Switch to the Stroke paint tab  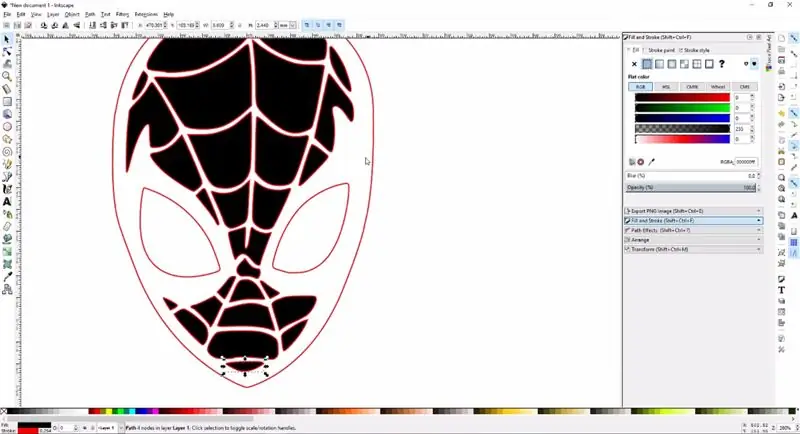[659, 50]
